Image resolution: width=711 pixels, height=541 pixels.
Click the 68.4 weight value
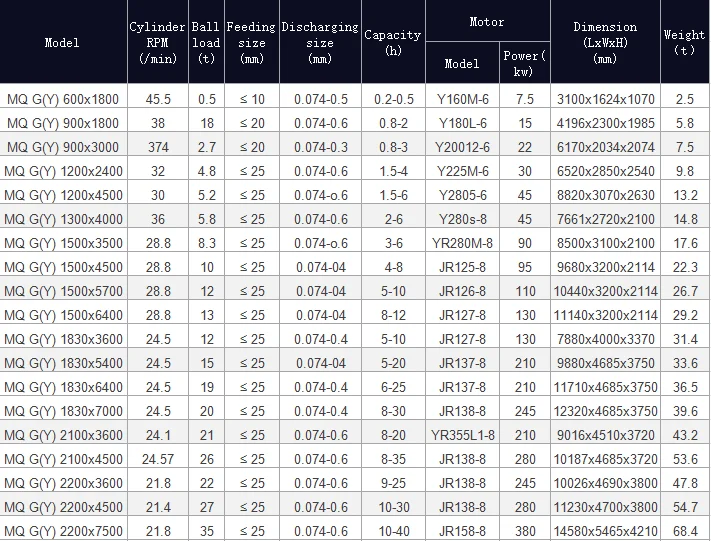[x=685, y=531]
